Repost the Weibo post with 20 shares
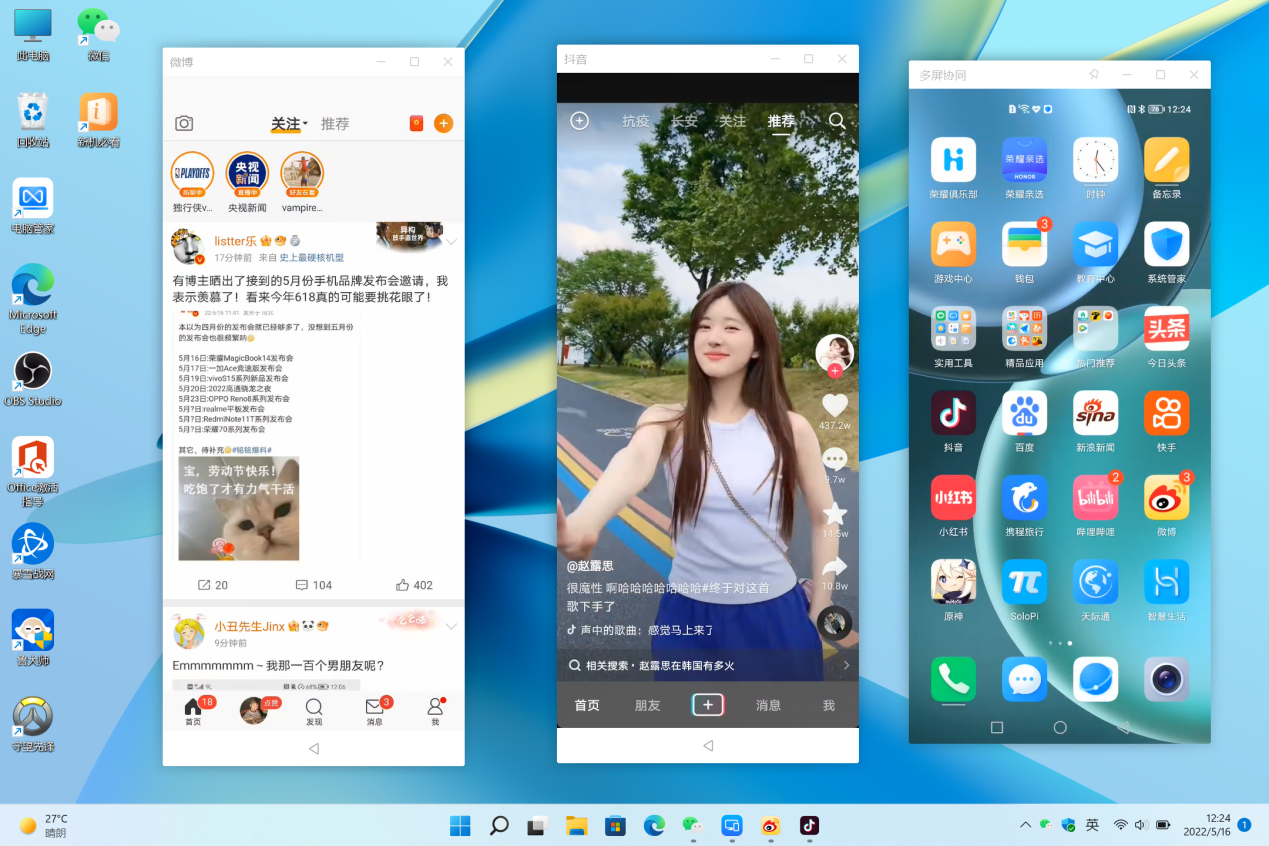Screen dimensions: 1269x846 213,585
